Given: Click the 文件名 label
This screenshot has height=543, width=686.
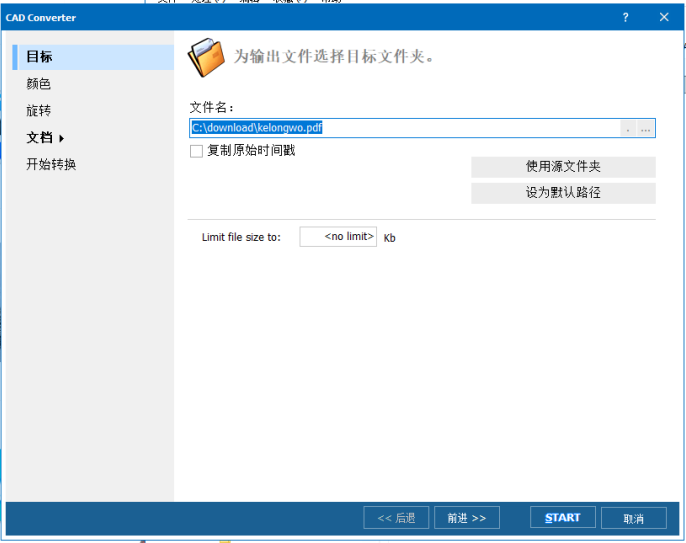Looking at the screenshot, I should point(212,107).
